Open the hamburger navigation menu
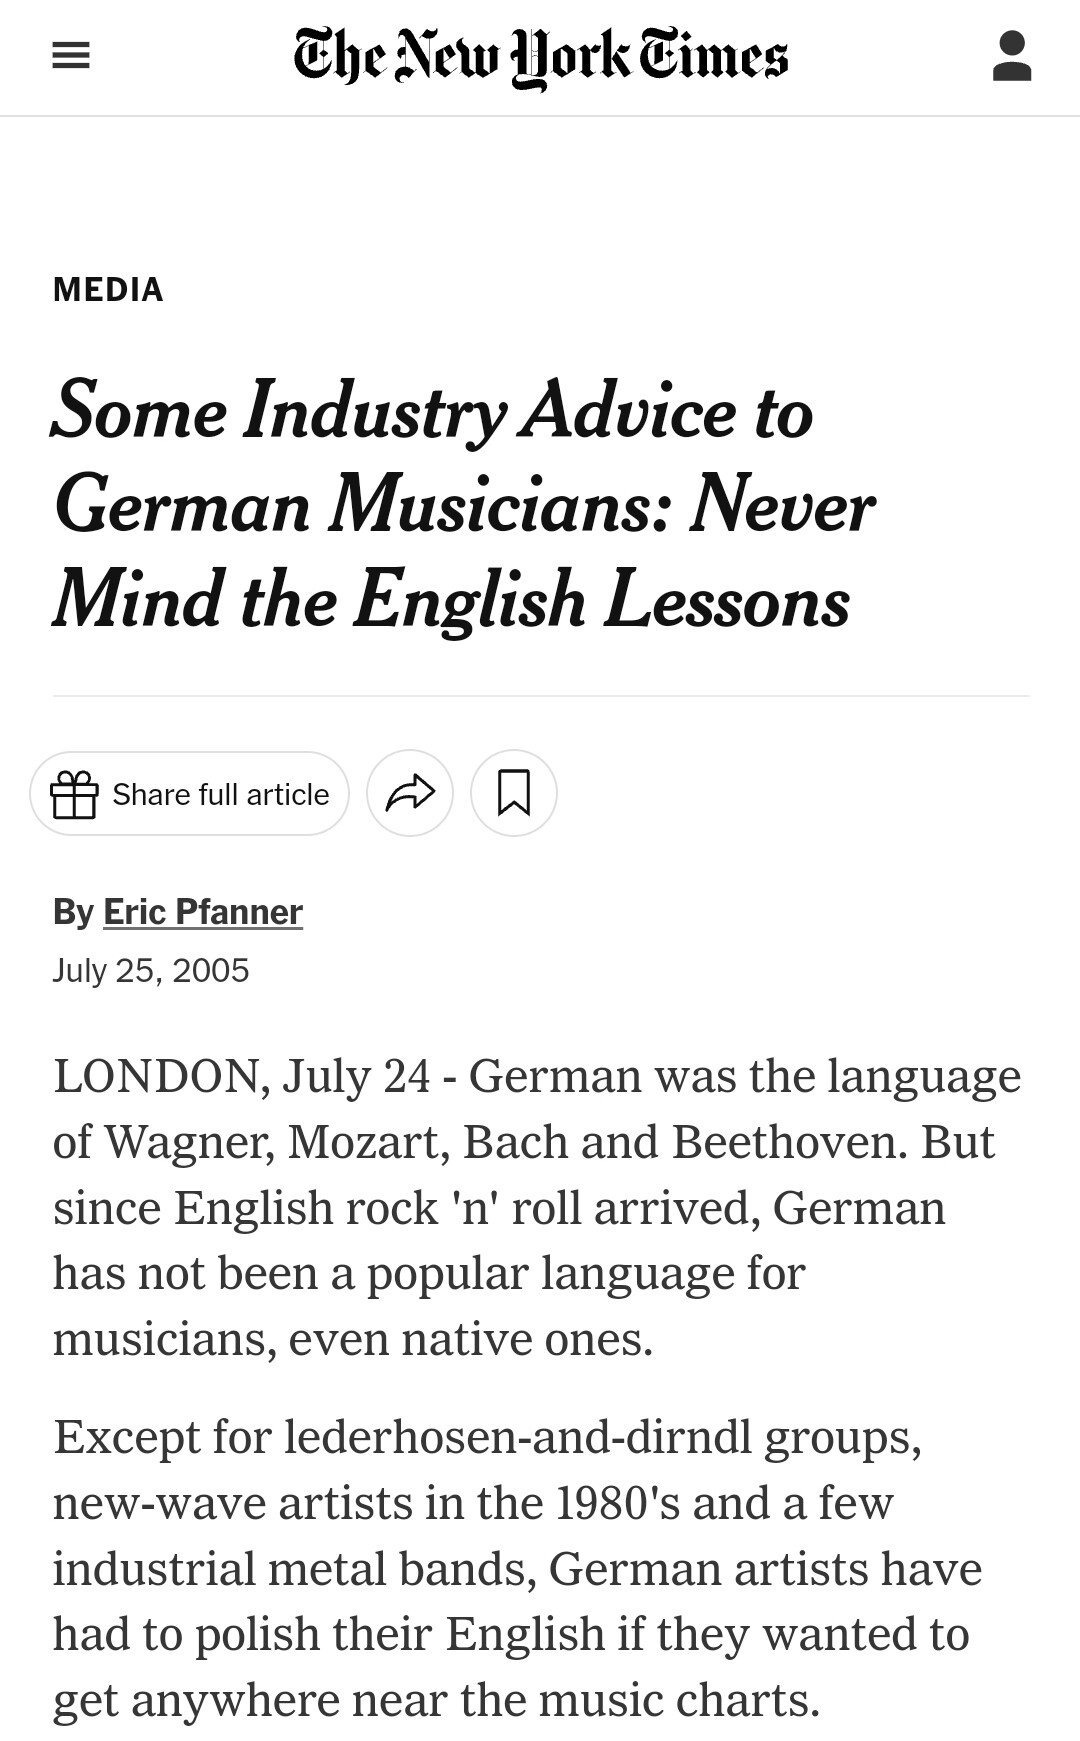Screen dimensions: 1080x1741 (x=71, y=57)
